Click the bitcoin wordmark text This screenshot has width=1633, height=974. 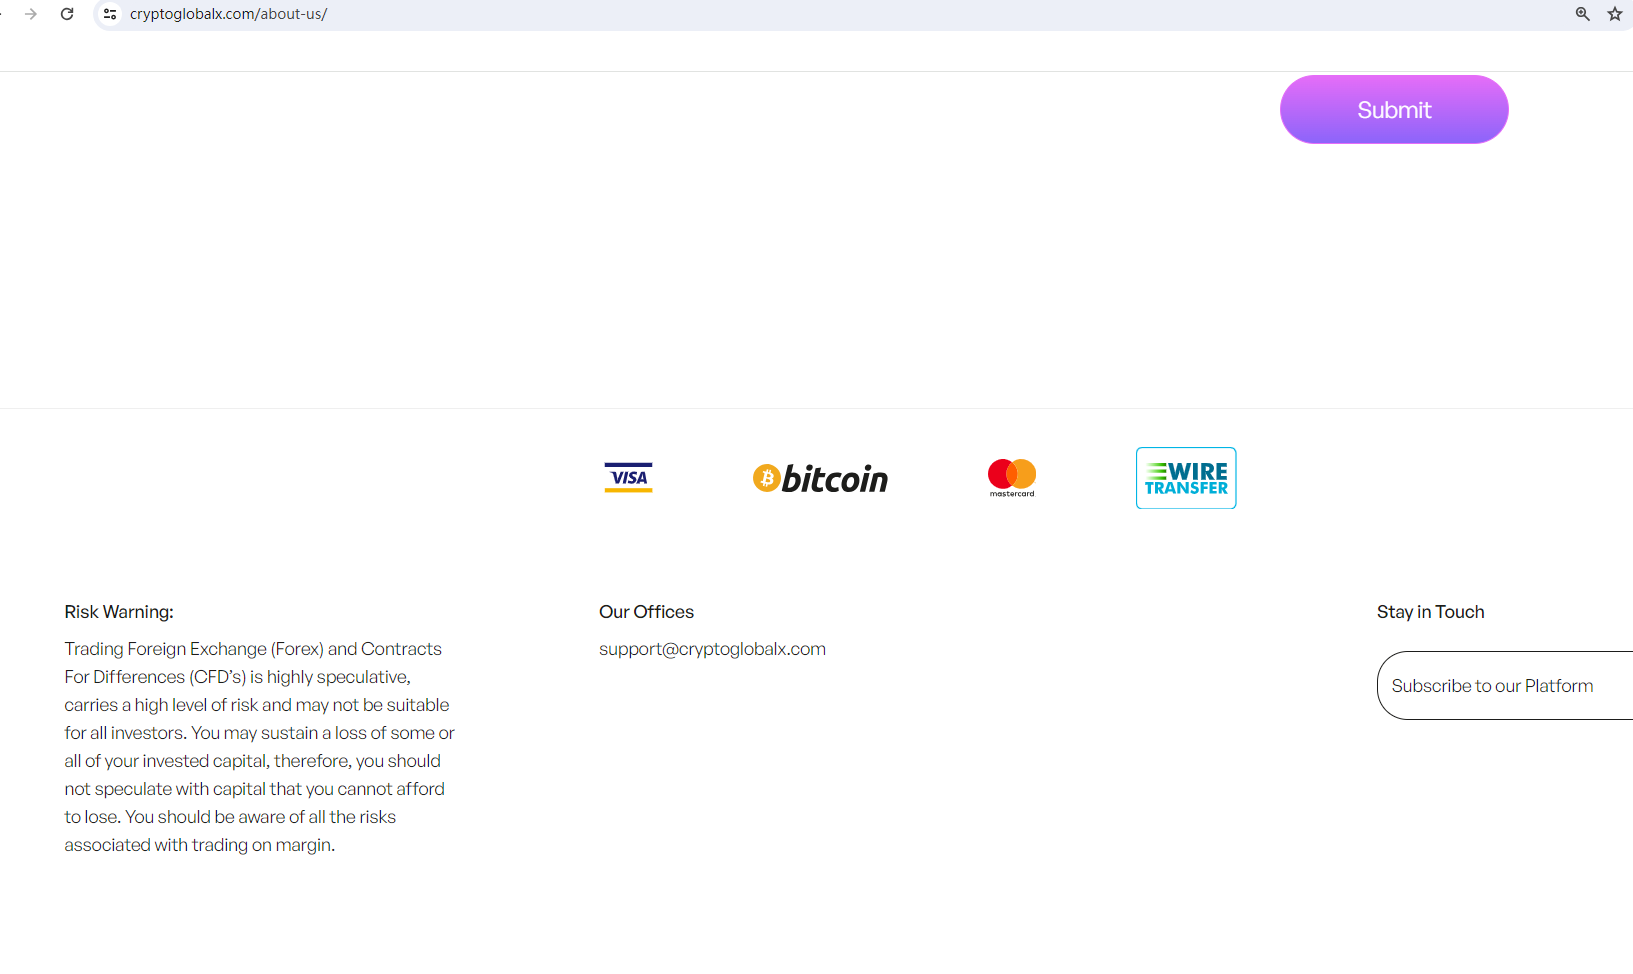(835, 480)
